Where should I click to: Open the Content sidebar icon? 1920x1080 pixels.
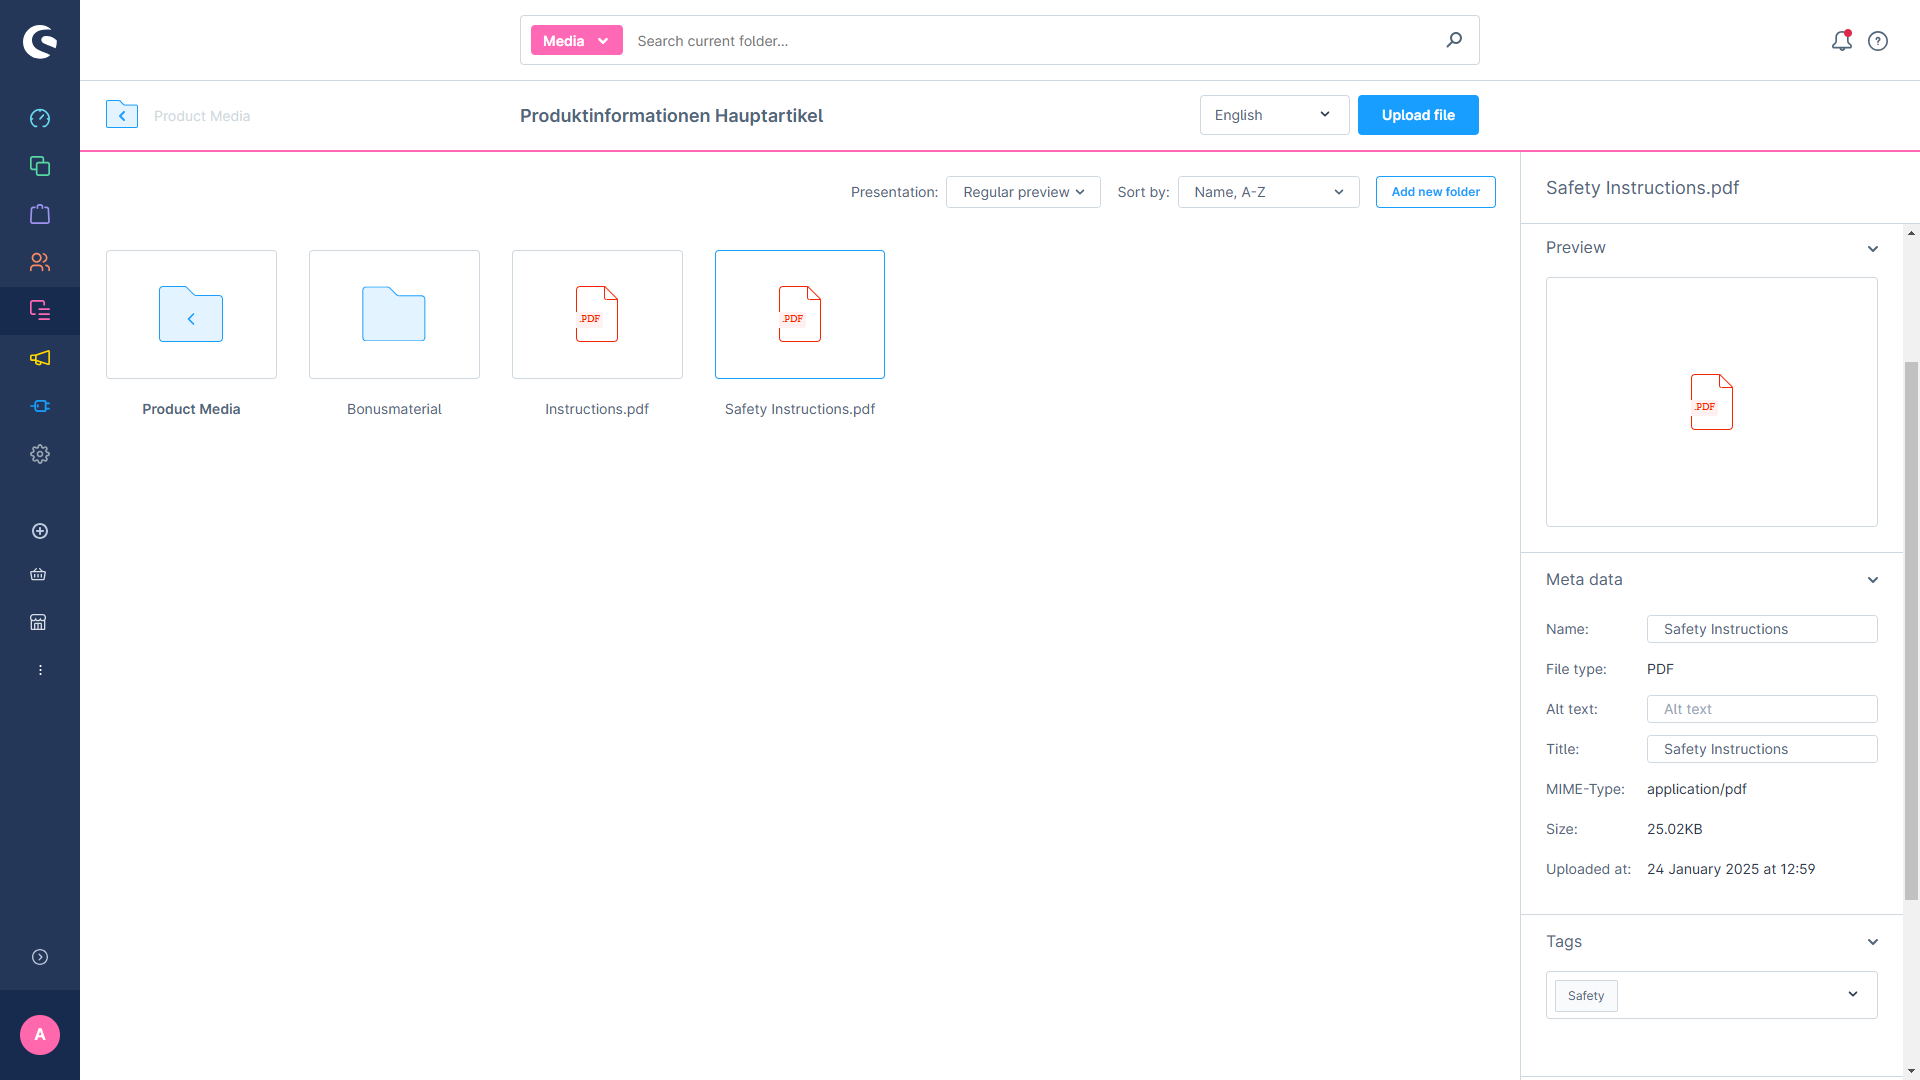pos(40,310)
